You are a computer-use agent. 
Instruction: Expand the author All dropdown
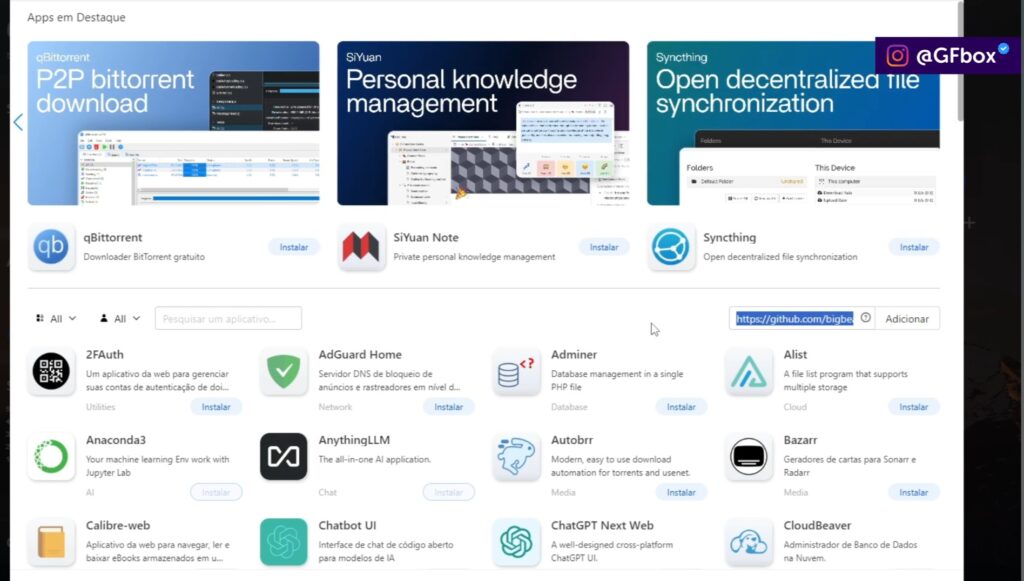click(119, 319)
